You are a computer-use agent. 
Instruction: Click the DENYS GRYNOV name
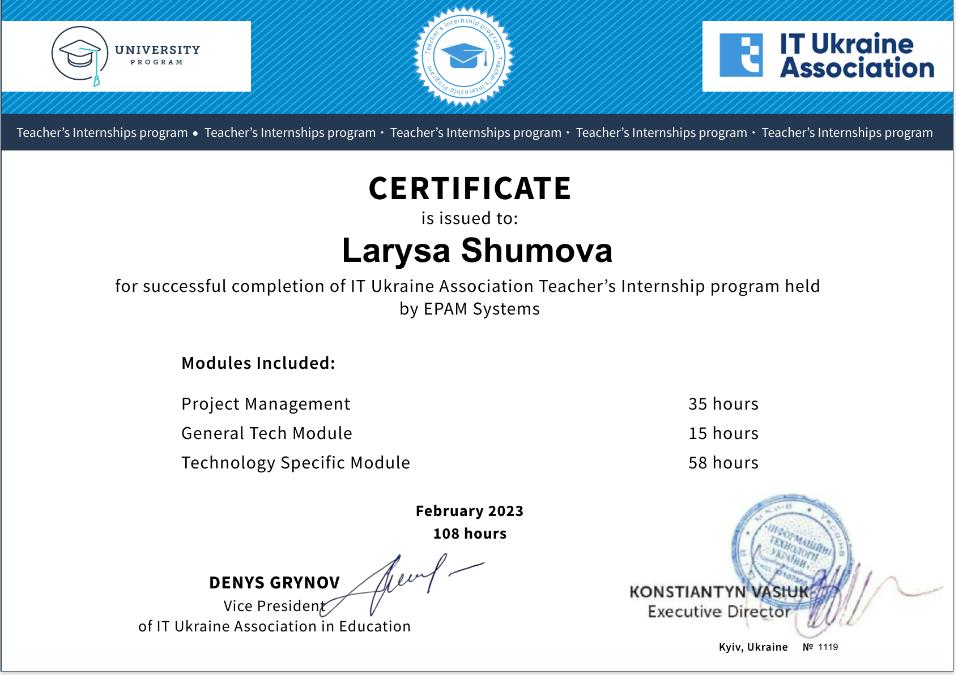[x=274, y=582]
